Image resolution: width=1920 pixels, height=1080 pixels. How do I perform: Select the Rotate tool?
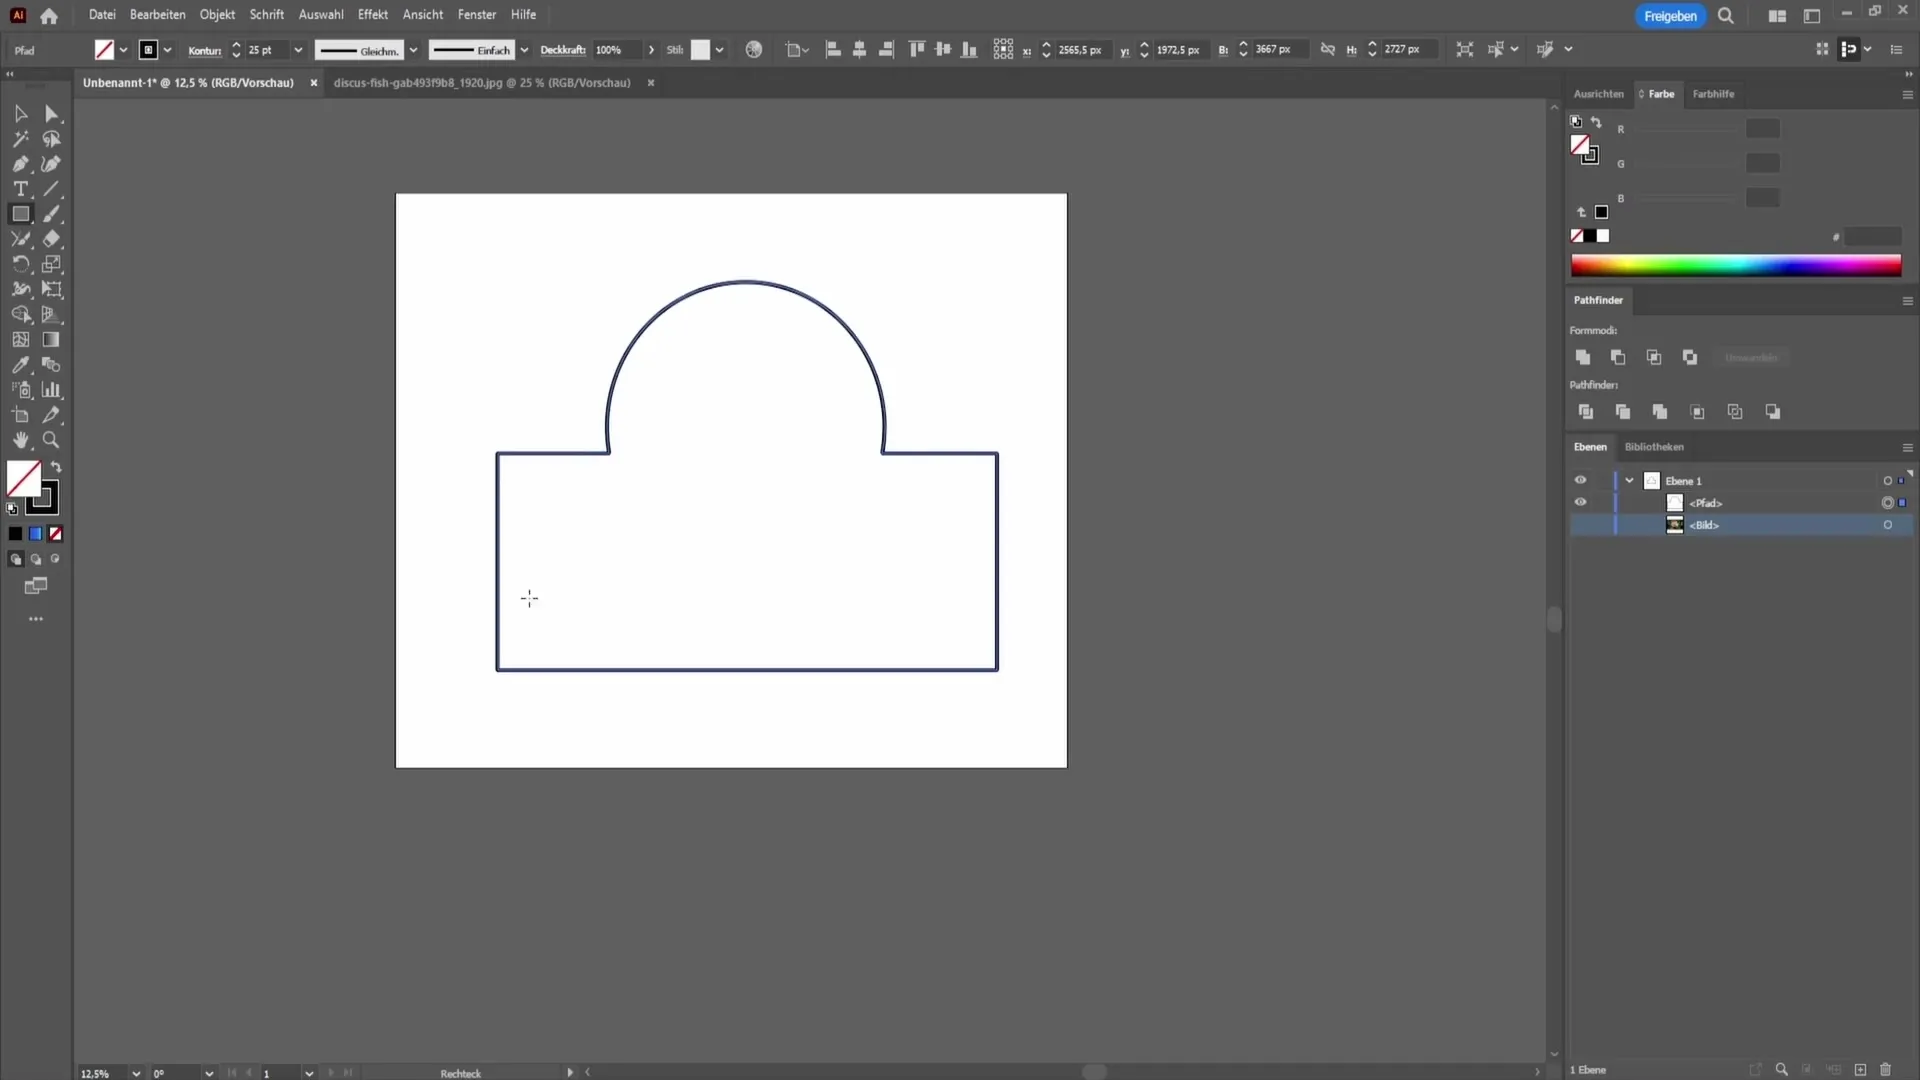(20, 264)
